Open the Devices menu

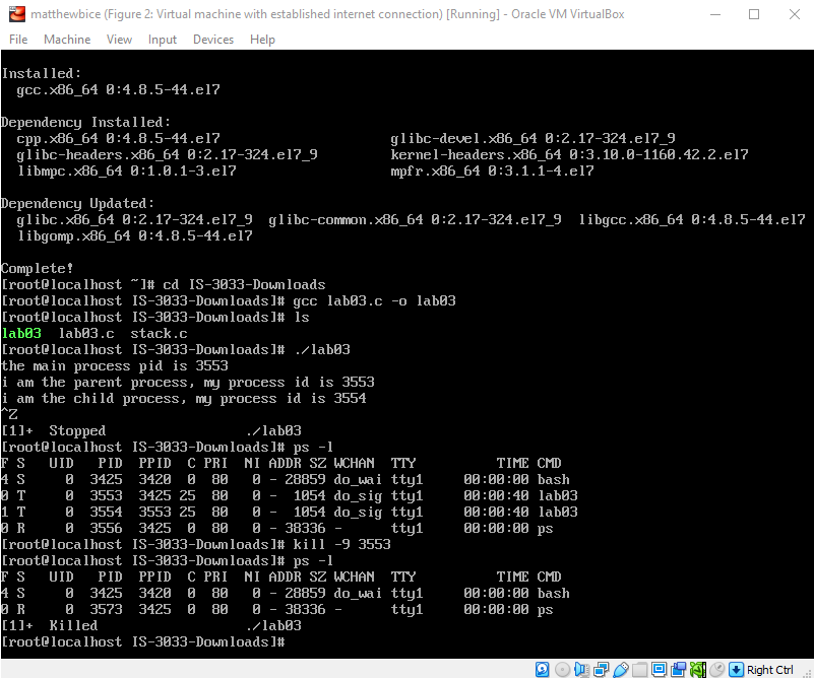(211, 39)
